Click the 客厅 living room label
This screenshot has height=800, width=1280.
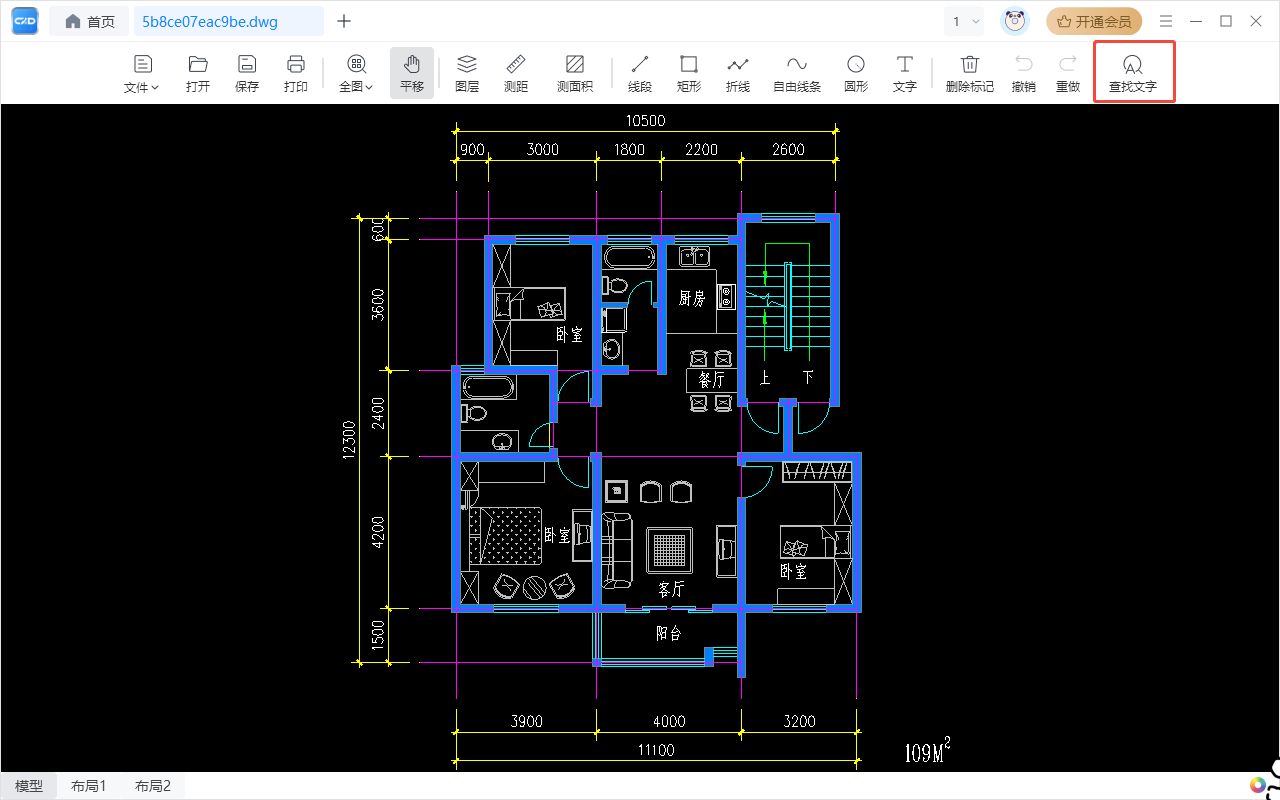(x=671, y=588)
